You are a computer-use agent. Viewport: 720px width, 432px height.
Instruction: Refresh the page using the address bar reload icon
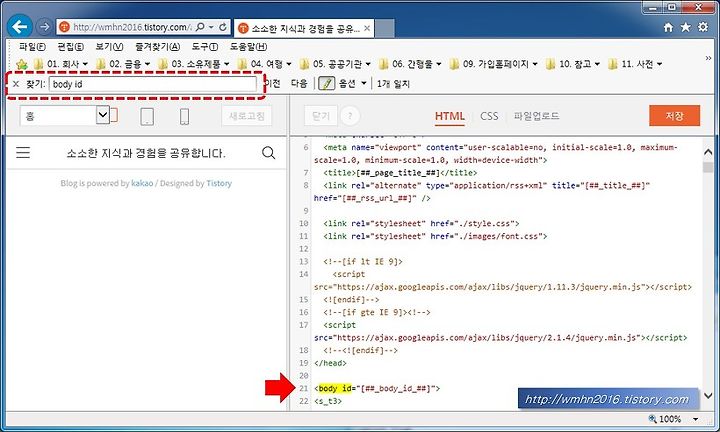[x=223, y=27]
